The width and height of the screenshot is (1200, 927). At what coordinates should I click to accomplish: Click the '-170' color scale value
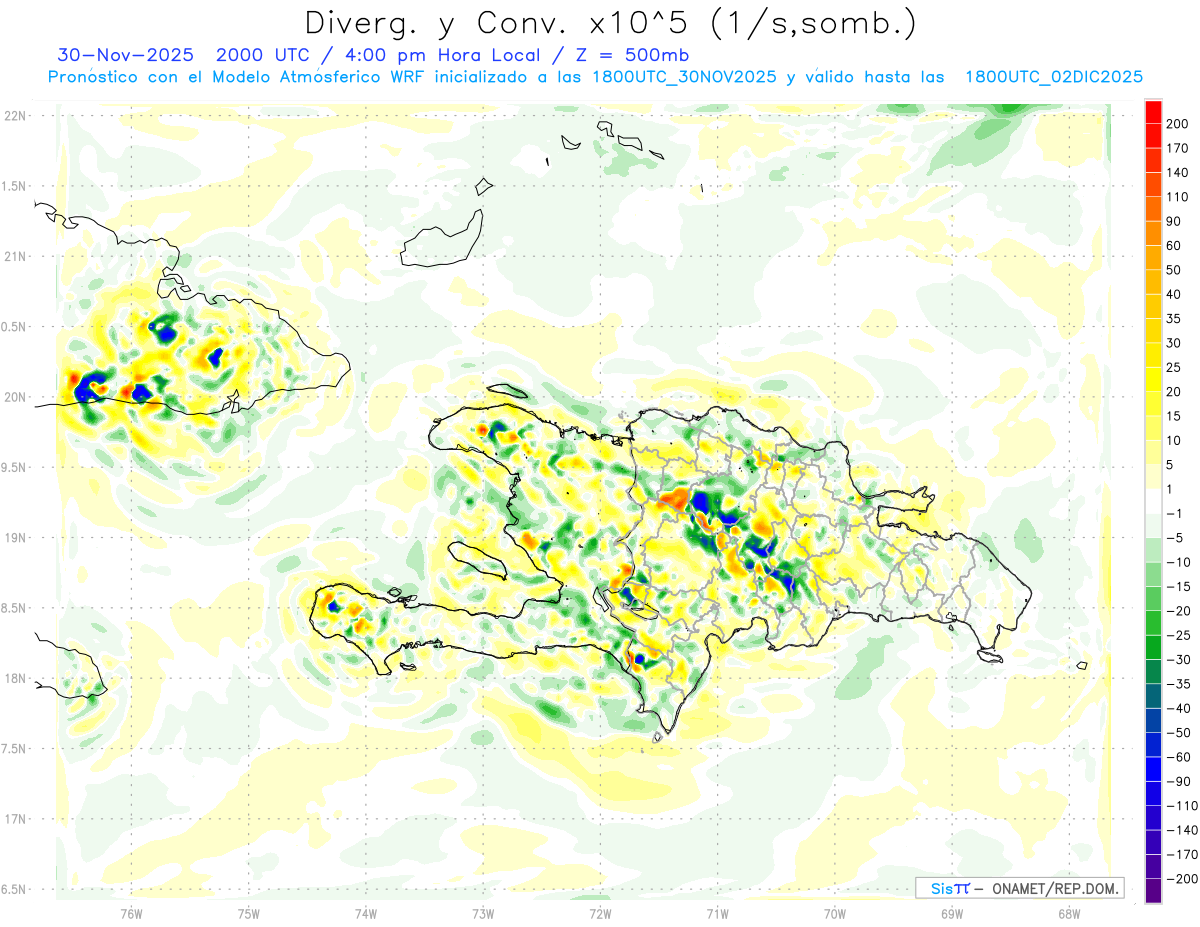1180,854
